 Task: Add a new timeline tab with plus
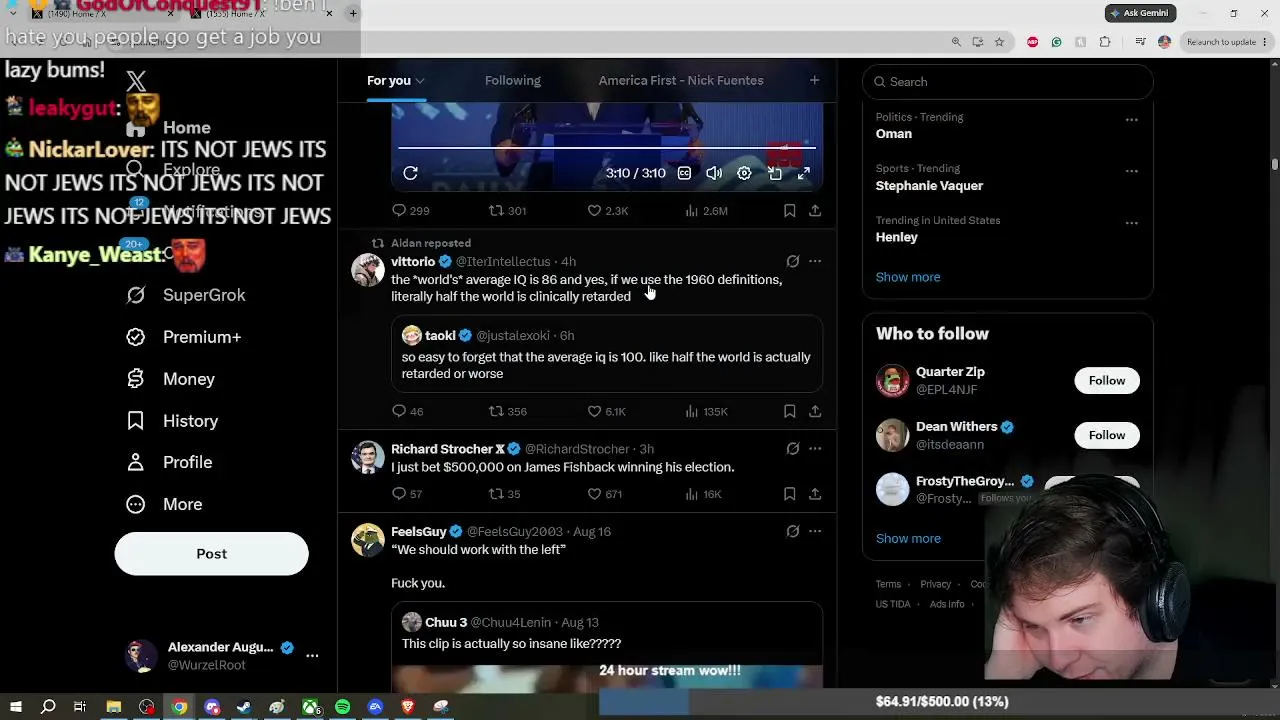(x=814, y=80)
